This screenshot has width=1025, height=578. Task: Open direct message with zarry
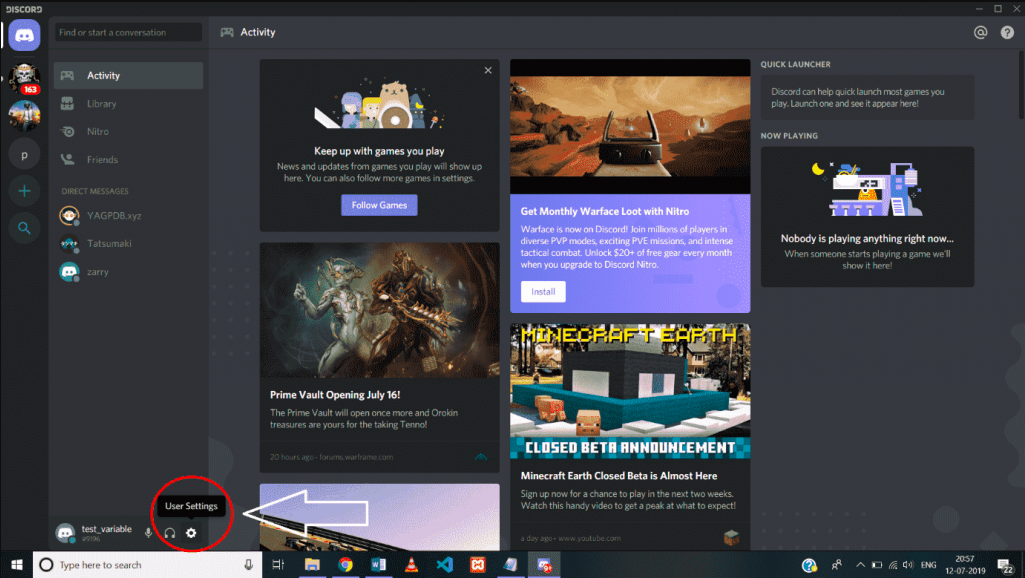click(128, 271)
